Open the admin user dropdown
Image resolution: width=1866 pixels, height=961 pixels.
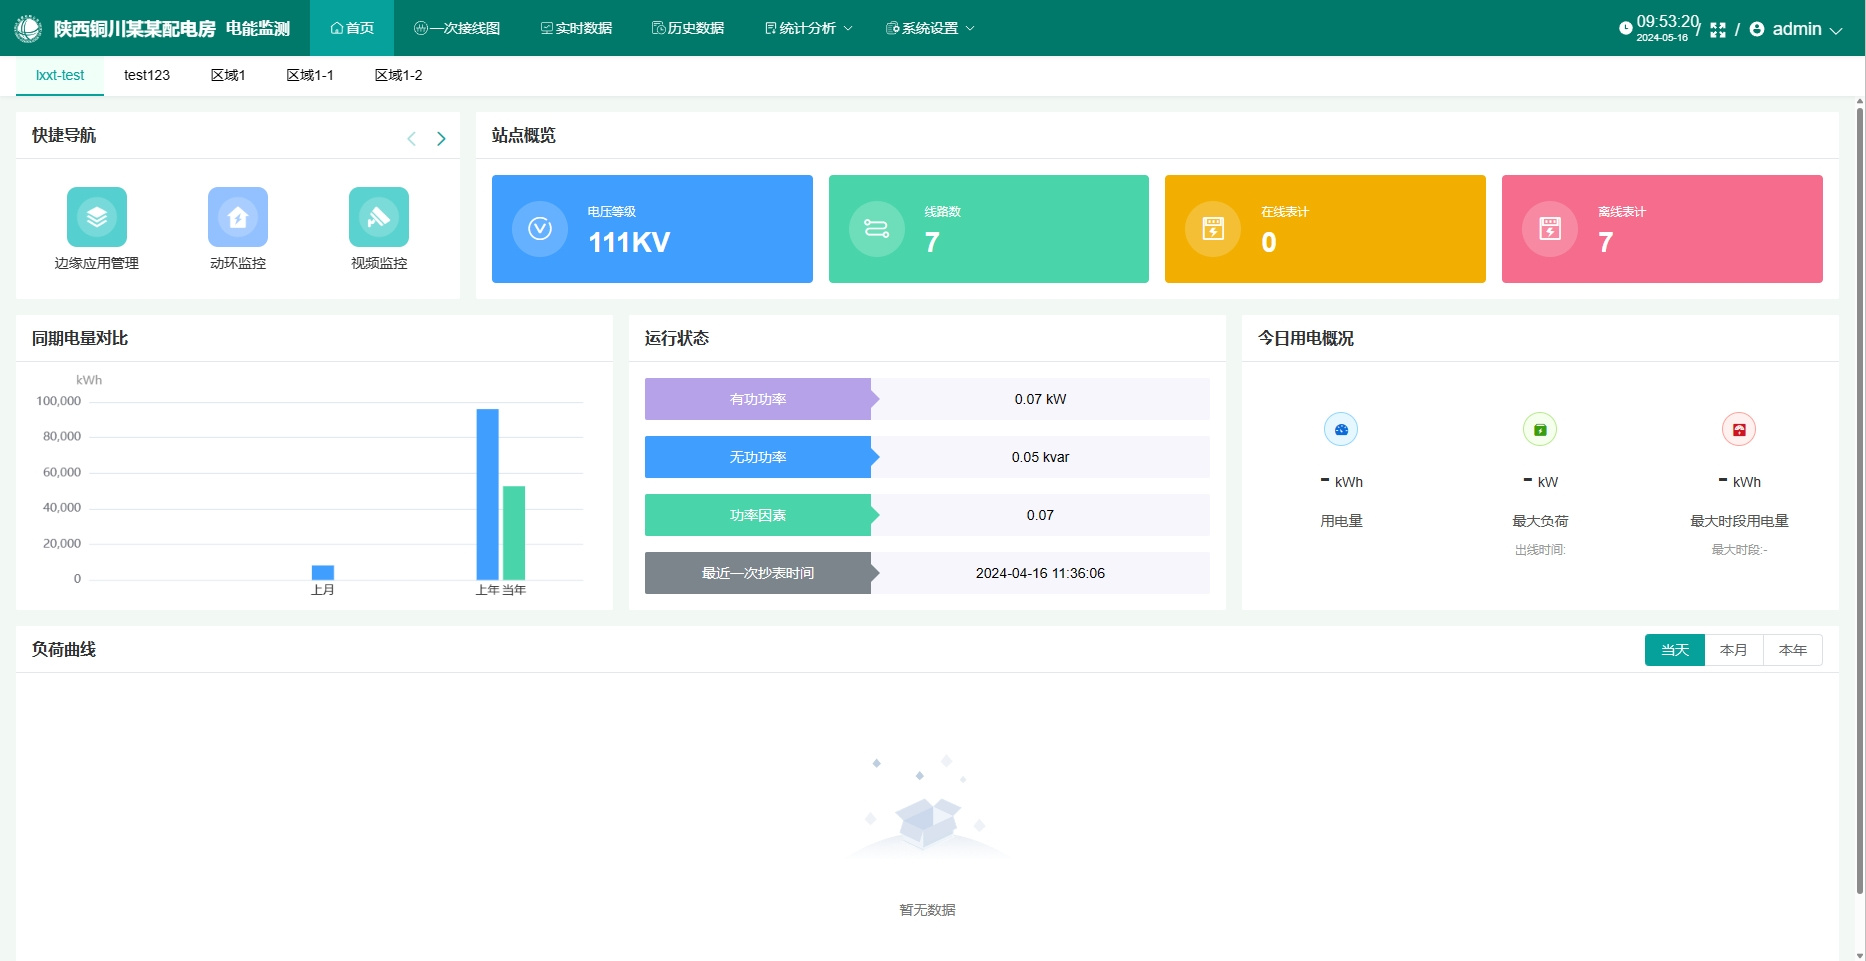pos(1797,29)
